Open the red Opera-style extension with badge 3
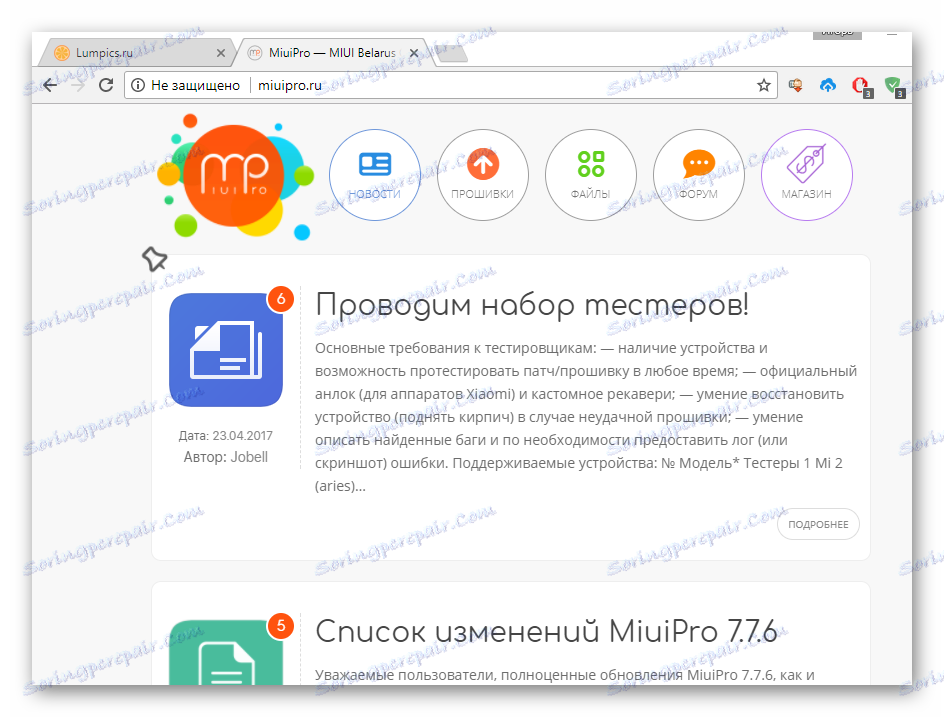Image resolution: width=944 pixels, height=717 pixels. tap(861, 87)
